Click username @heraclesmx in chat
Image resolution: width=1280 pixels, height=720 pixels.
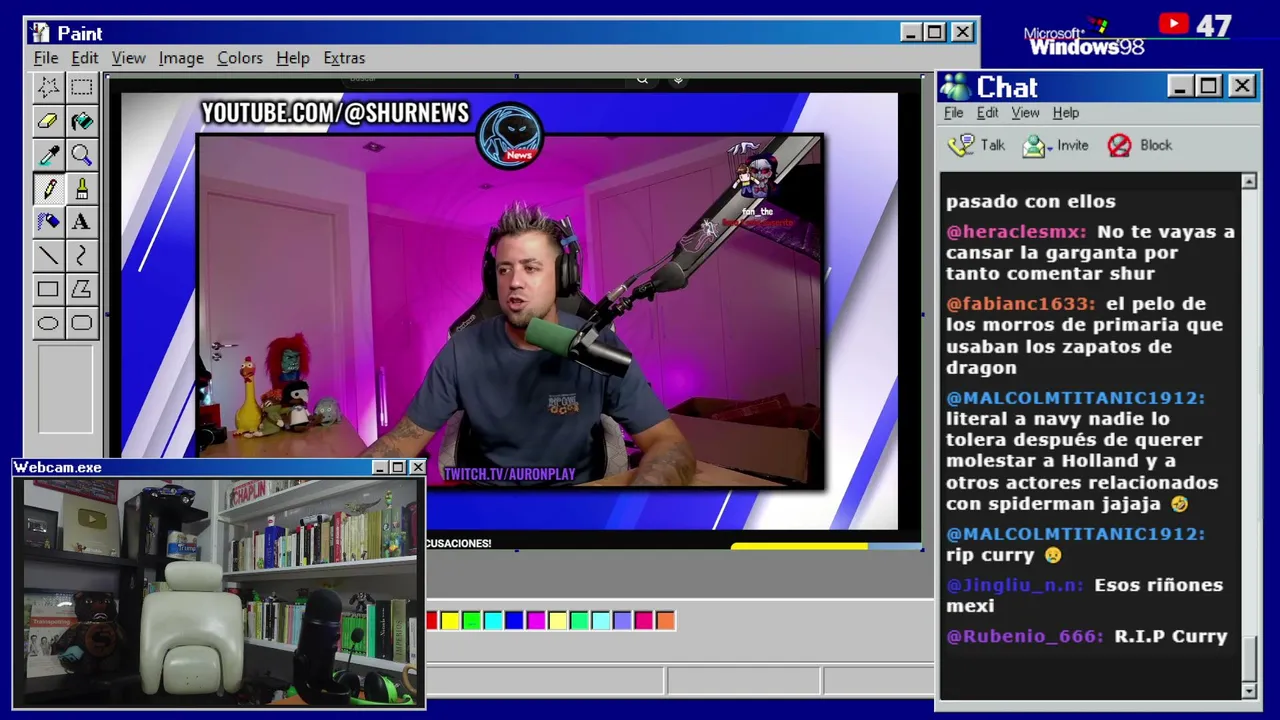1016,232
